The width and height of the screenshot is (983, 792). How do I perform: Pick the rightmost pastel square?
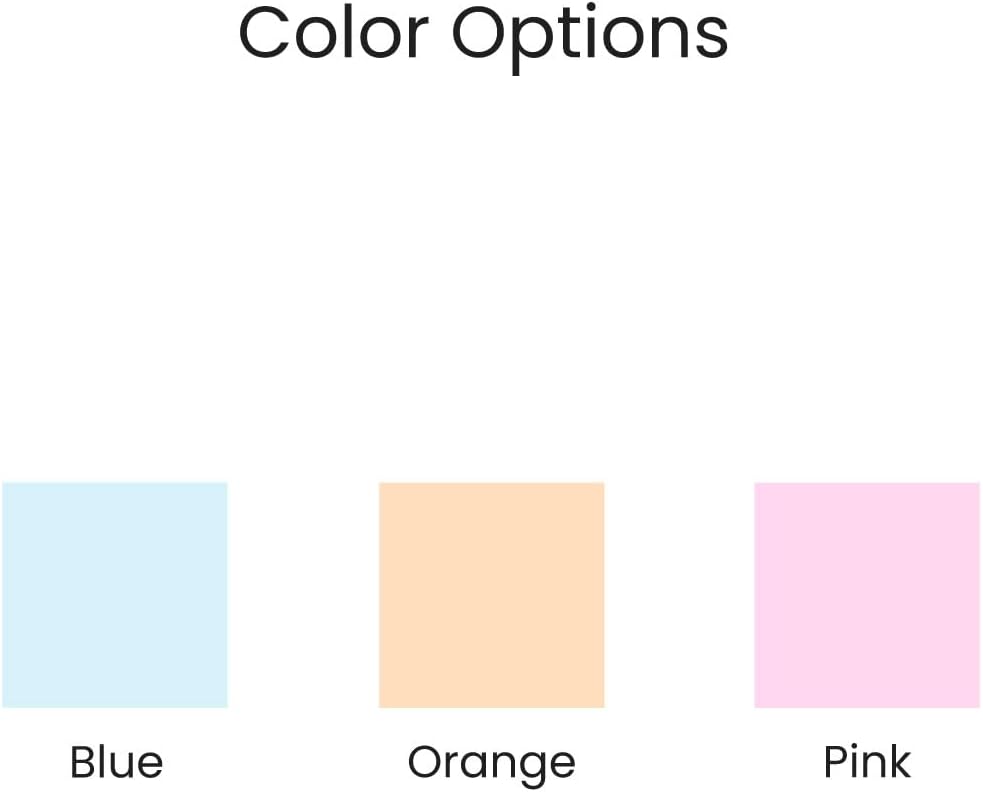point(866,594)
